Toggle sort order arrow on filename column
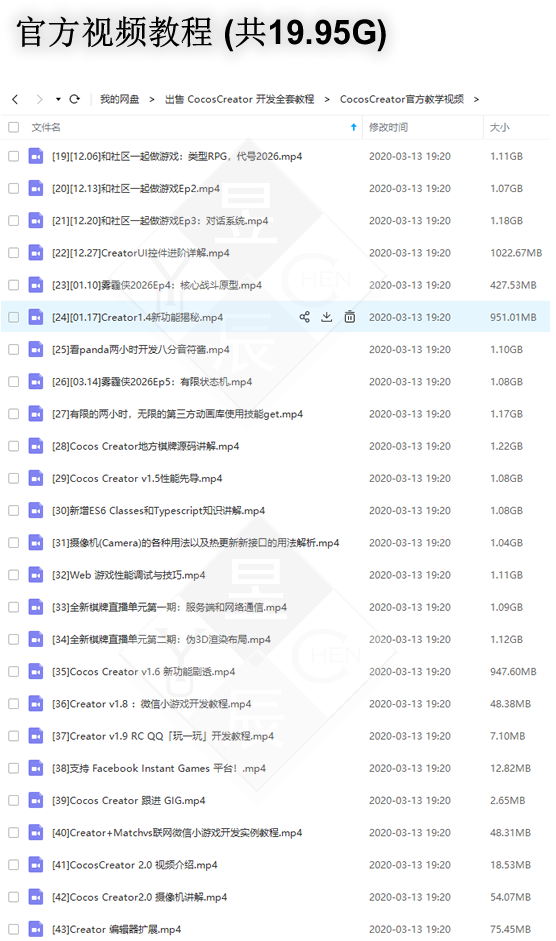 pos(354,127)
